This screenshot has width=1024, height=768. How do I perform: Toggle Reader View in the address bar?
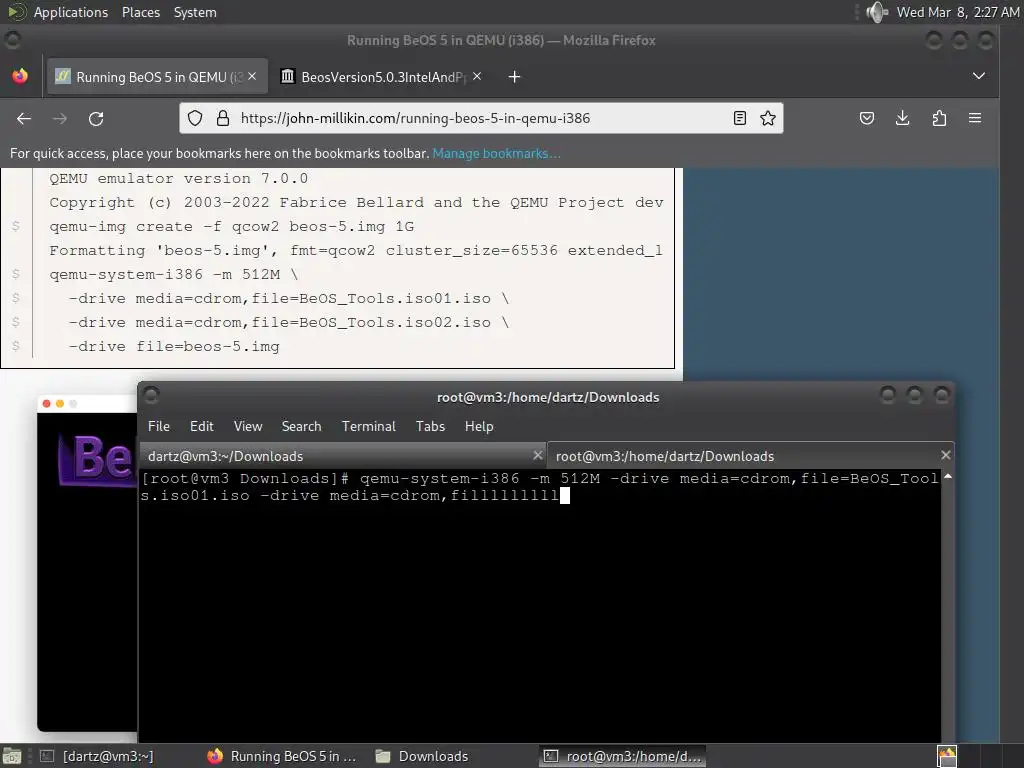click(739, 118)
